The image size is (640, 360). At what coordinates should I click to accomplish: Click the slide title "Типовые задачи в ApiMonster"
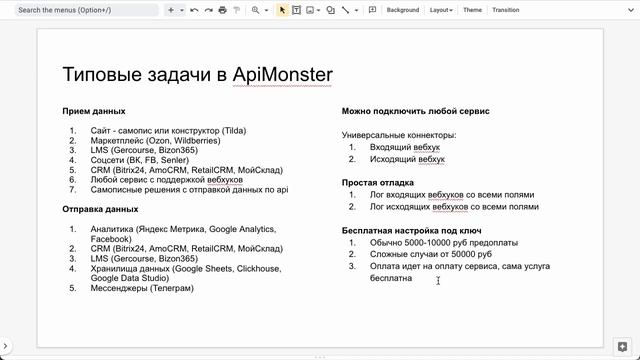pos(198,74)
